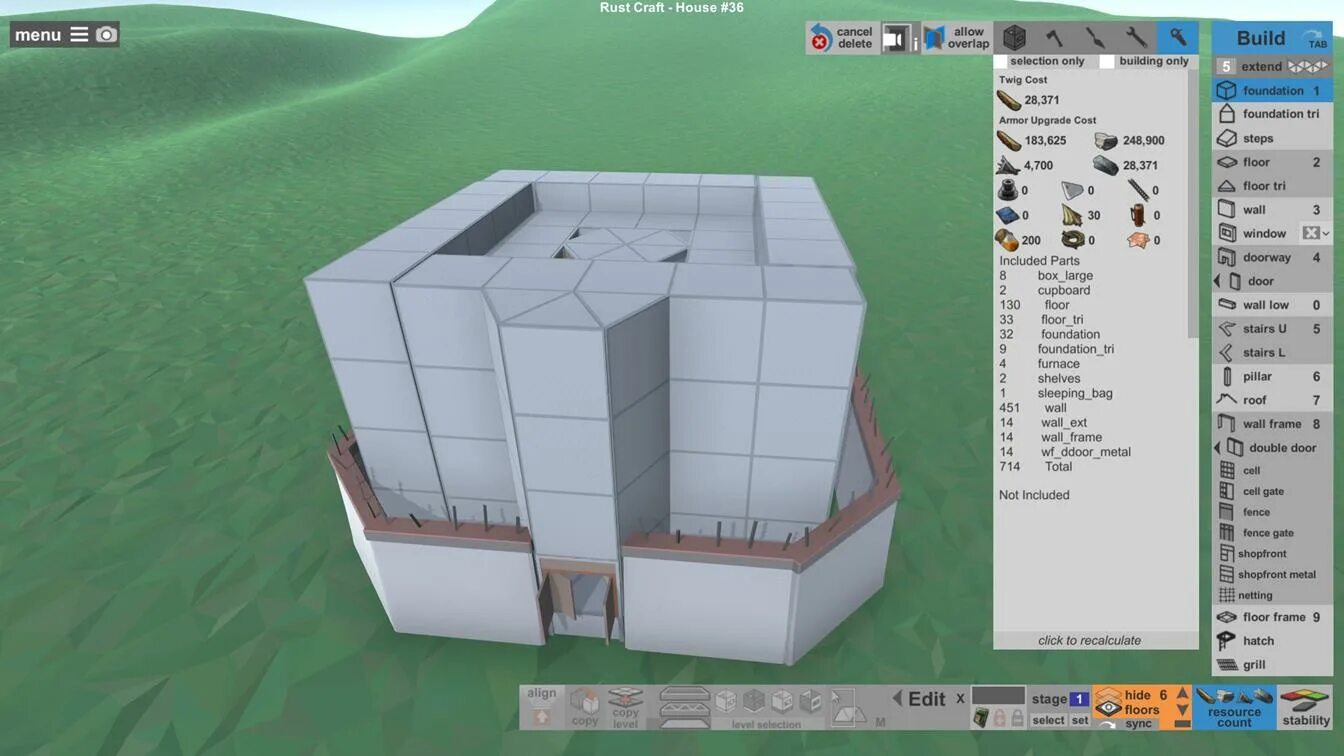Click the stage name input field
Image resolution: width=1344 pixels, height=756 pixels.
pos(998,696)
